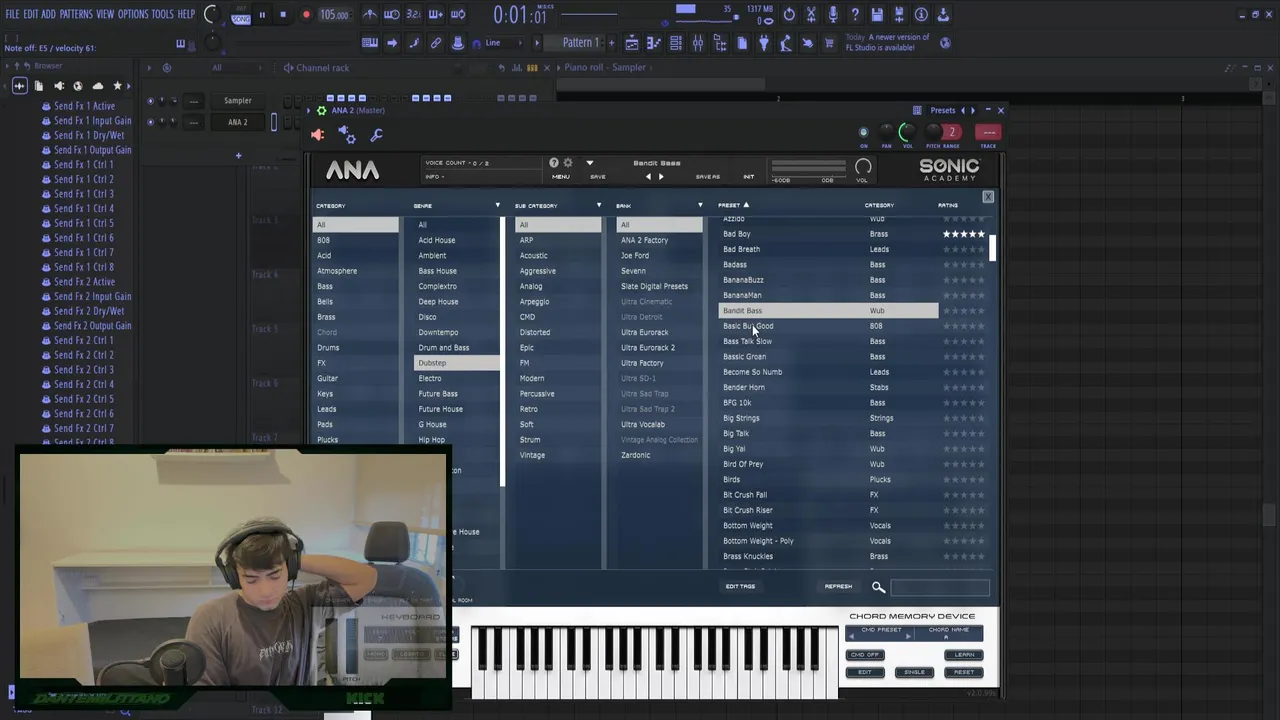Open project info icon

click(921, 15)
